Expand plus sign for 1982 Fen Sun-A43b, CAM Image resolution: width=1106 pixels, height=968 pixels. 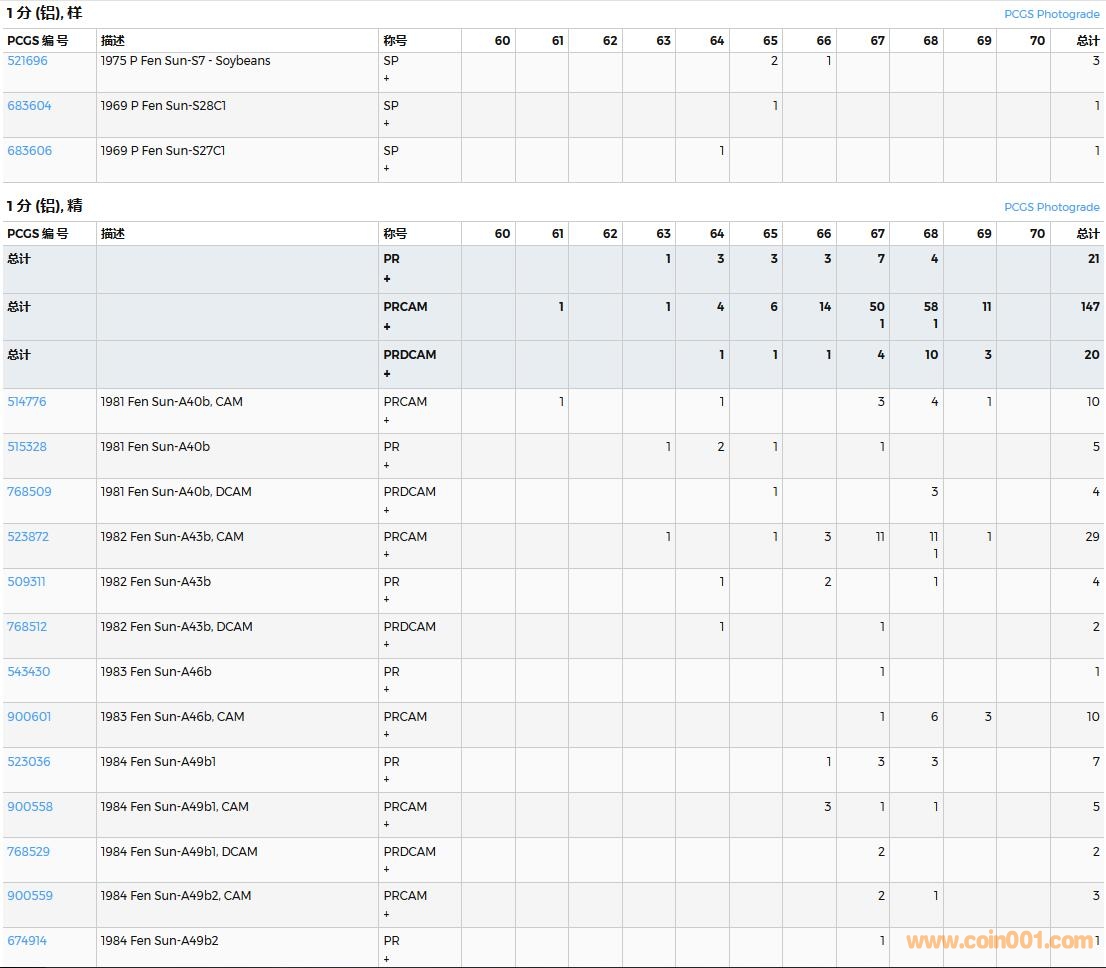387,554
